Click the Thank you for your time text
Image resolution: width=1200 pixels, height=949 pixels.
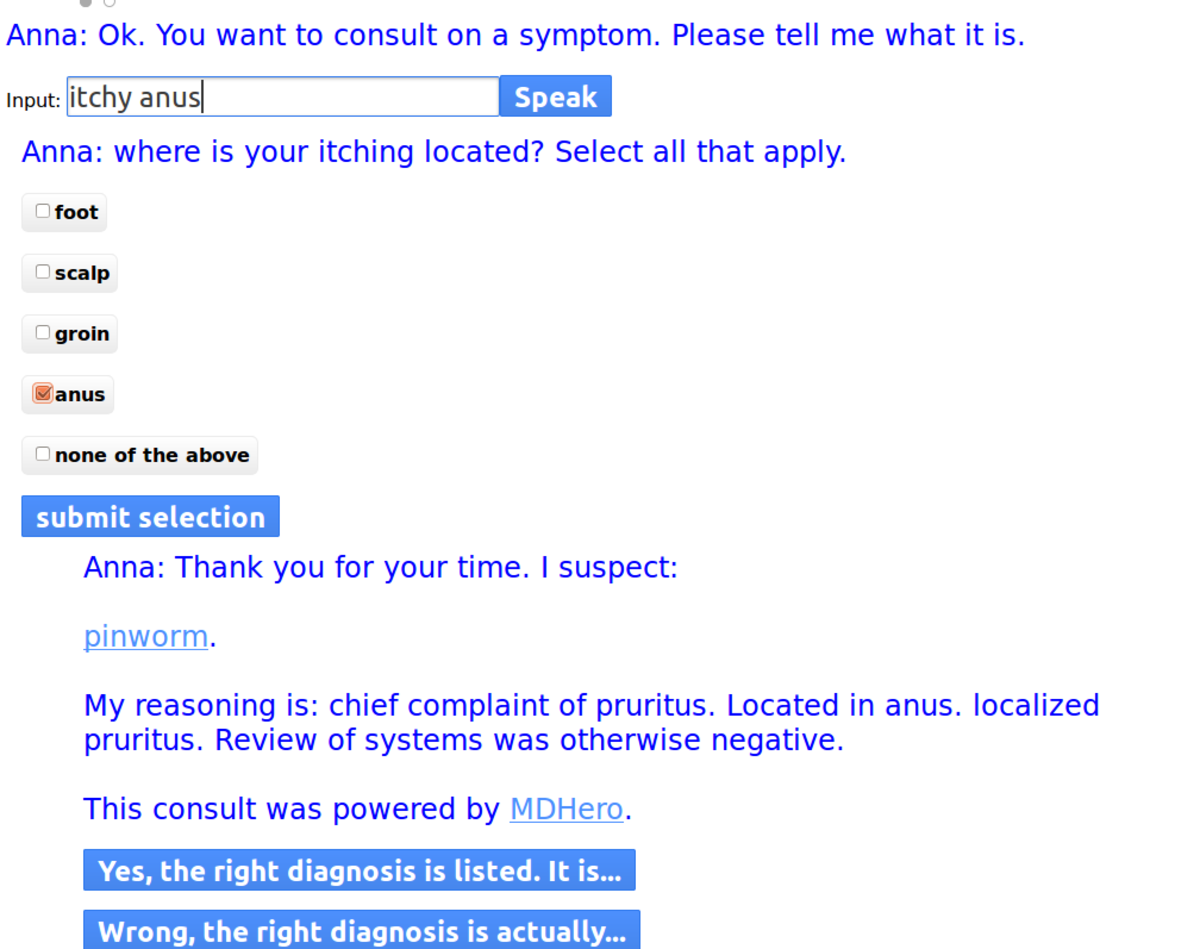pos(381,567)
